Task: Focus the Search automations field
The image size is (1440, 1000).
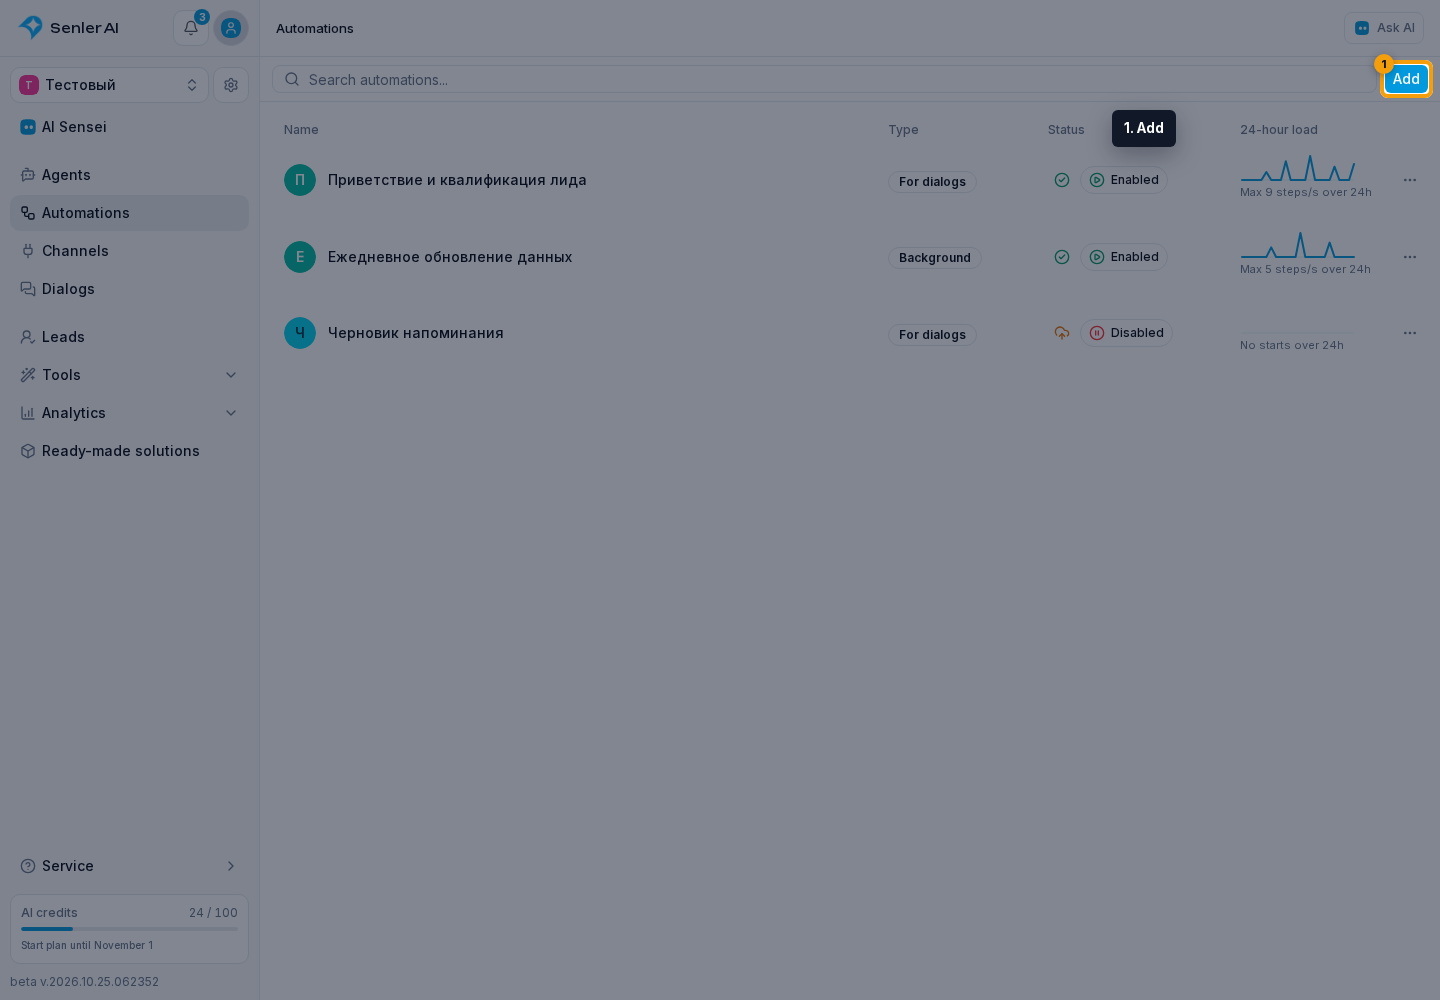Action: (x=825, y=80)
